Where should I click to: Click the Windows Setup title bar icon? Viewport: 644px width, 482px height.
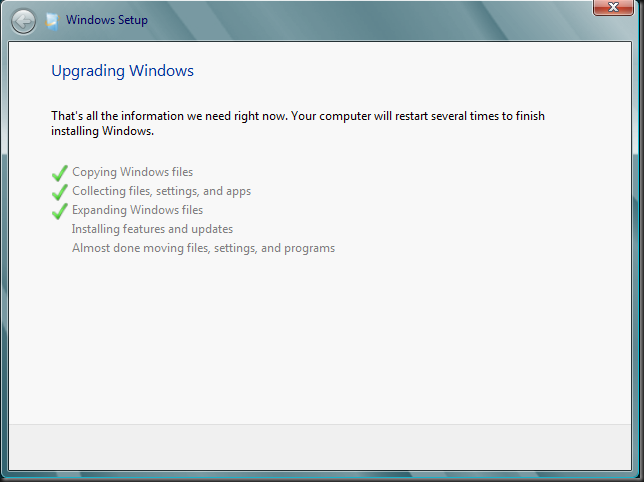click(52, 21)
